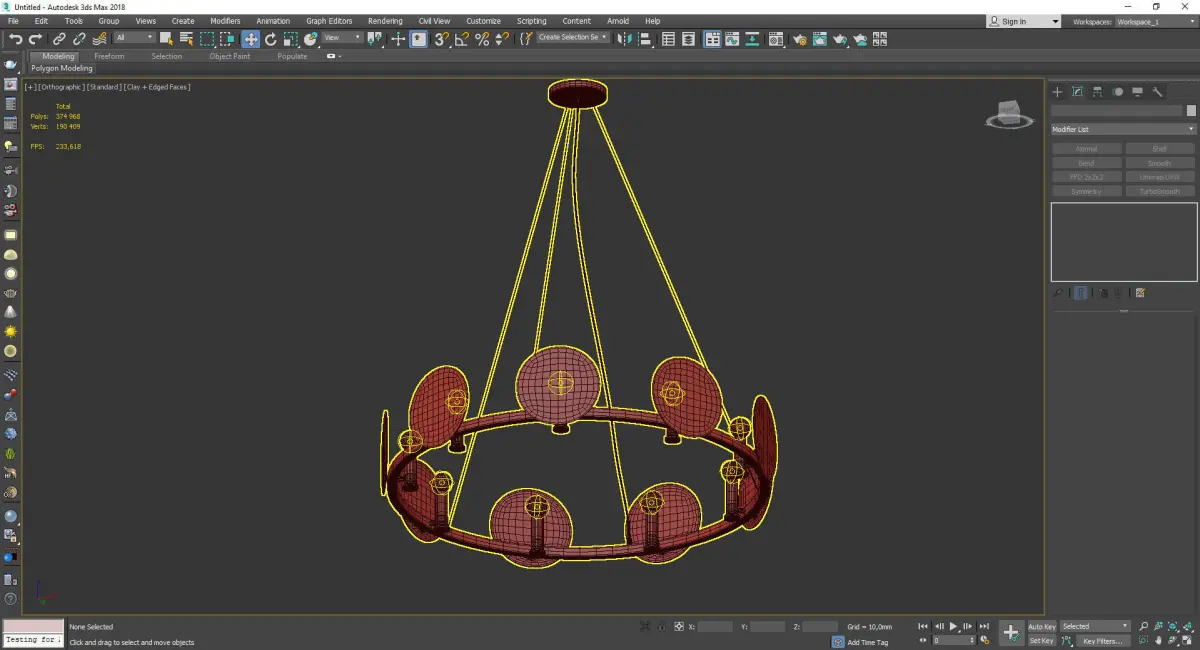The height and width of the screenshot is (650, 1200).
Task: Open the Select by Name dialog
Action: coord(186,39)
